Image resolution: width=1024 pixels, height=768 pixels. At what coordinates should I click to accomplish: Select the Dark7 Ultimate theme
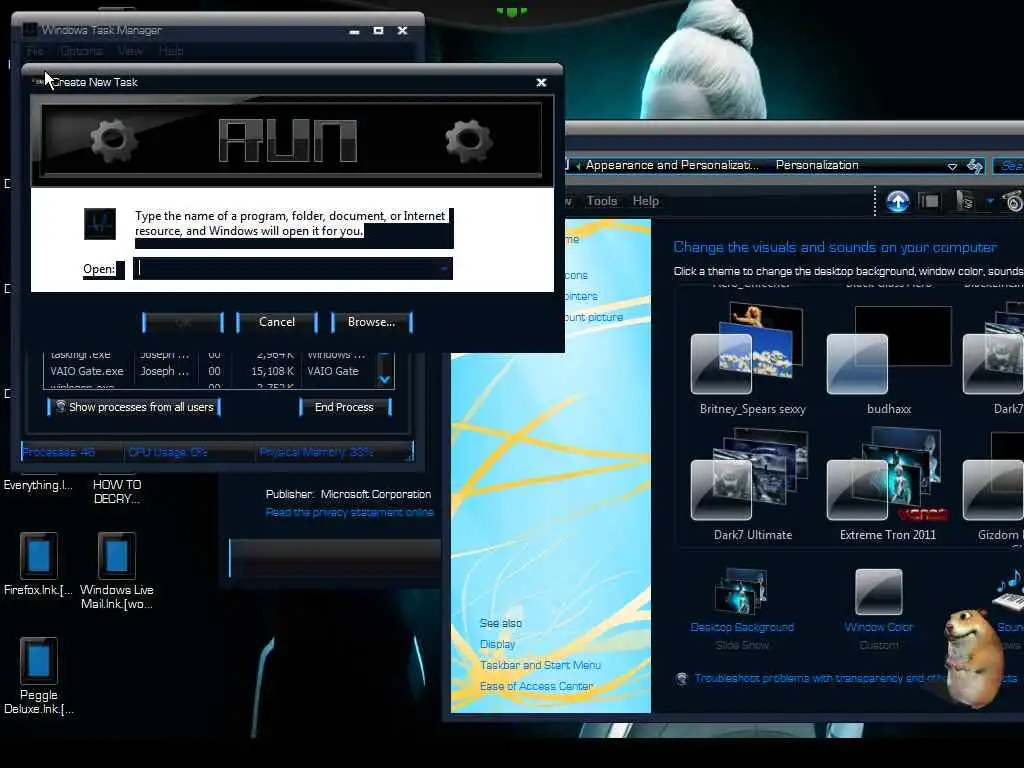752,485
